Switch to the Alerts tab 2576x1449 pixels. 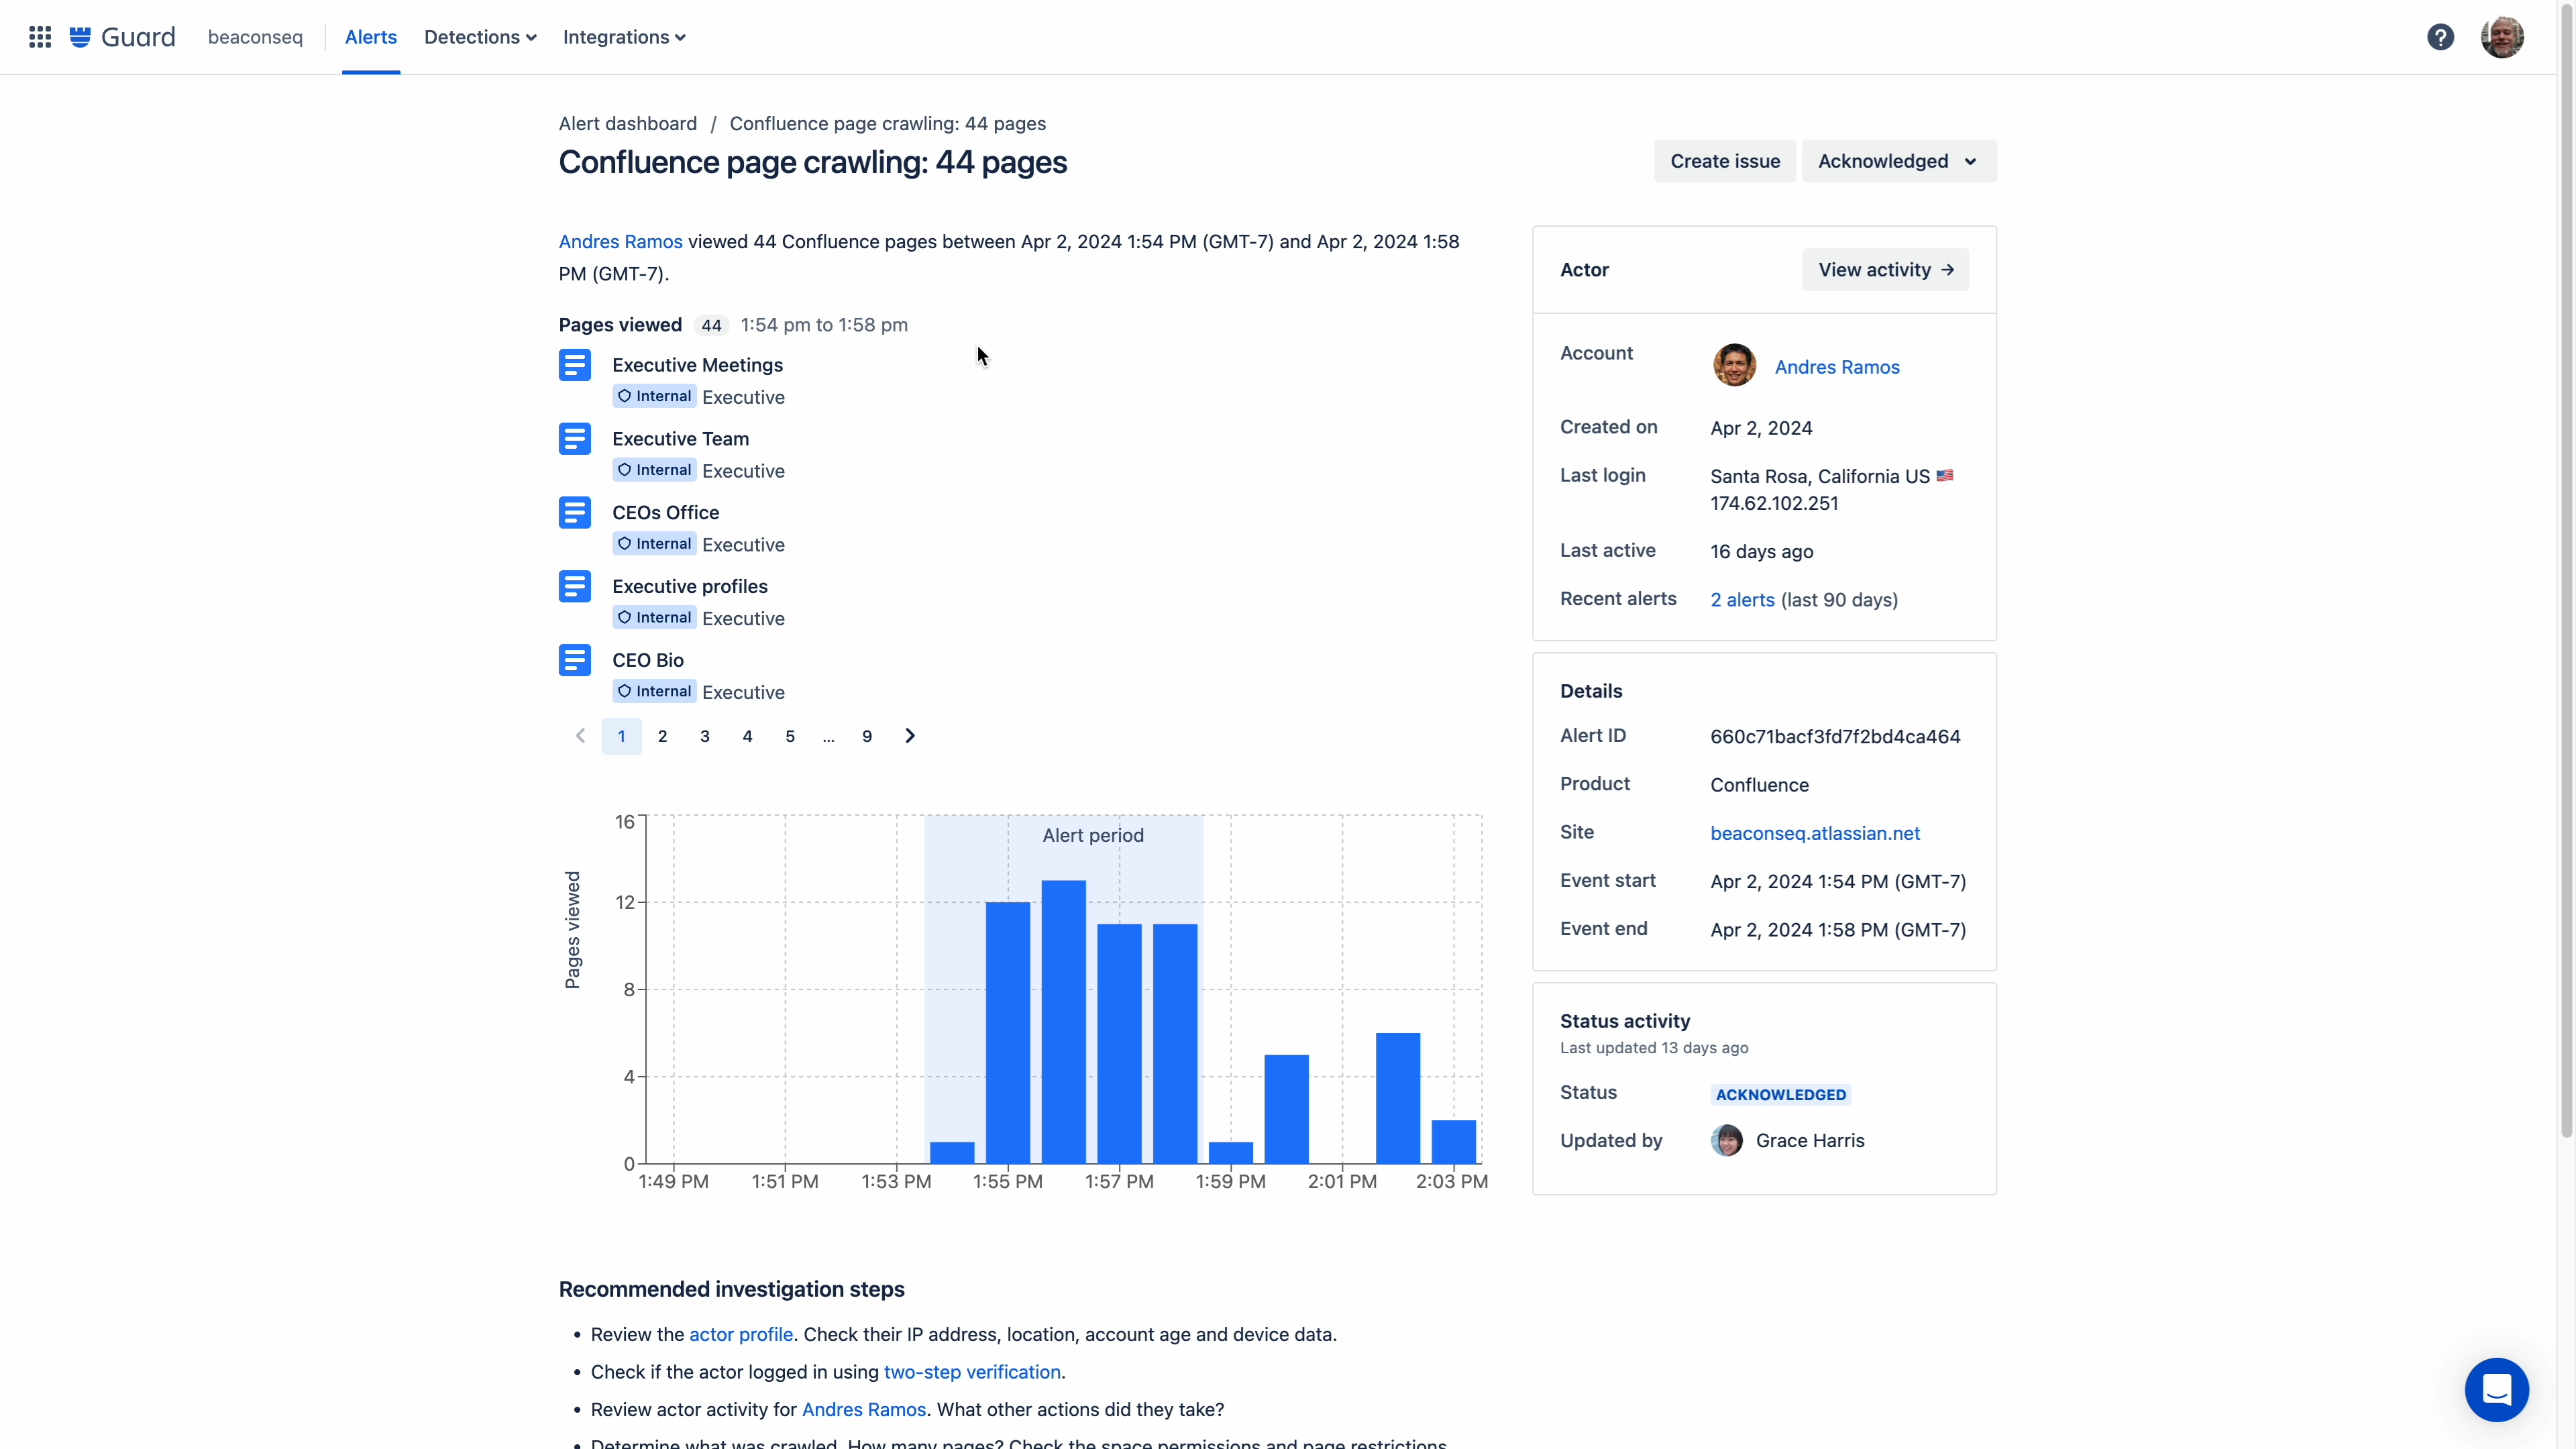(x=371, y=37)
